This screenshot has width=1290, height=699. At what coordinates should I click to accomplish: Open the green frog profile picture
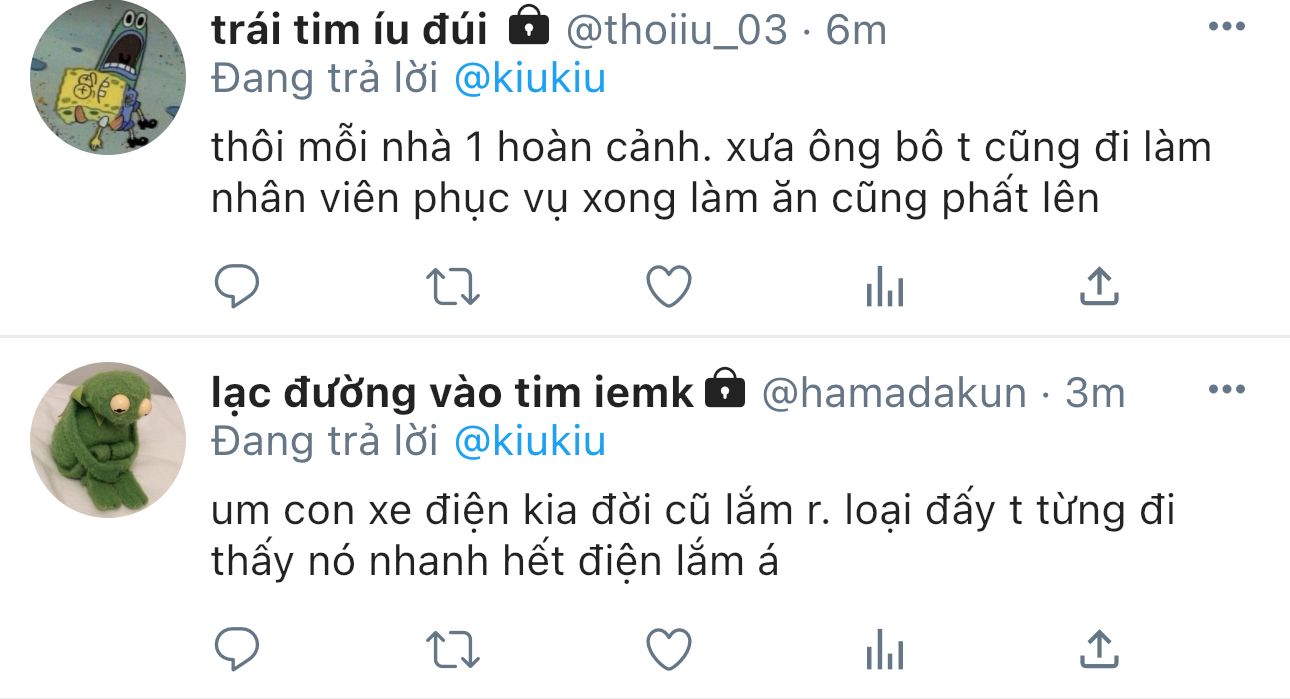pos(108,440)
